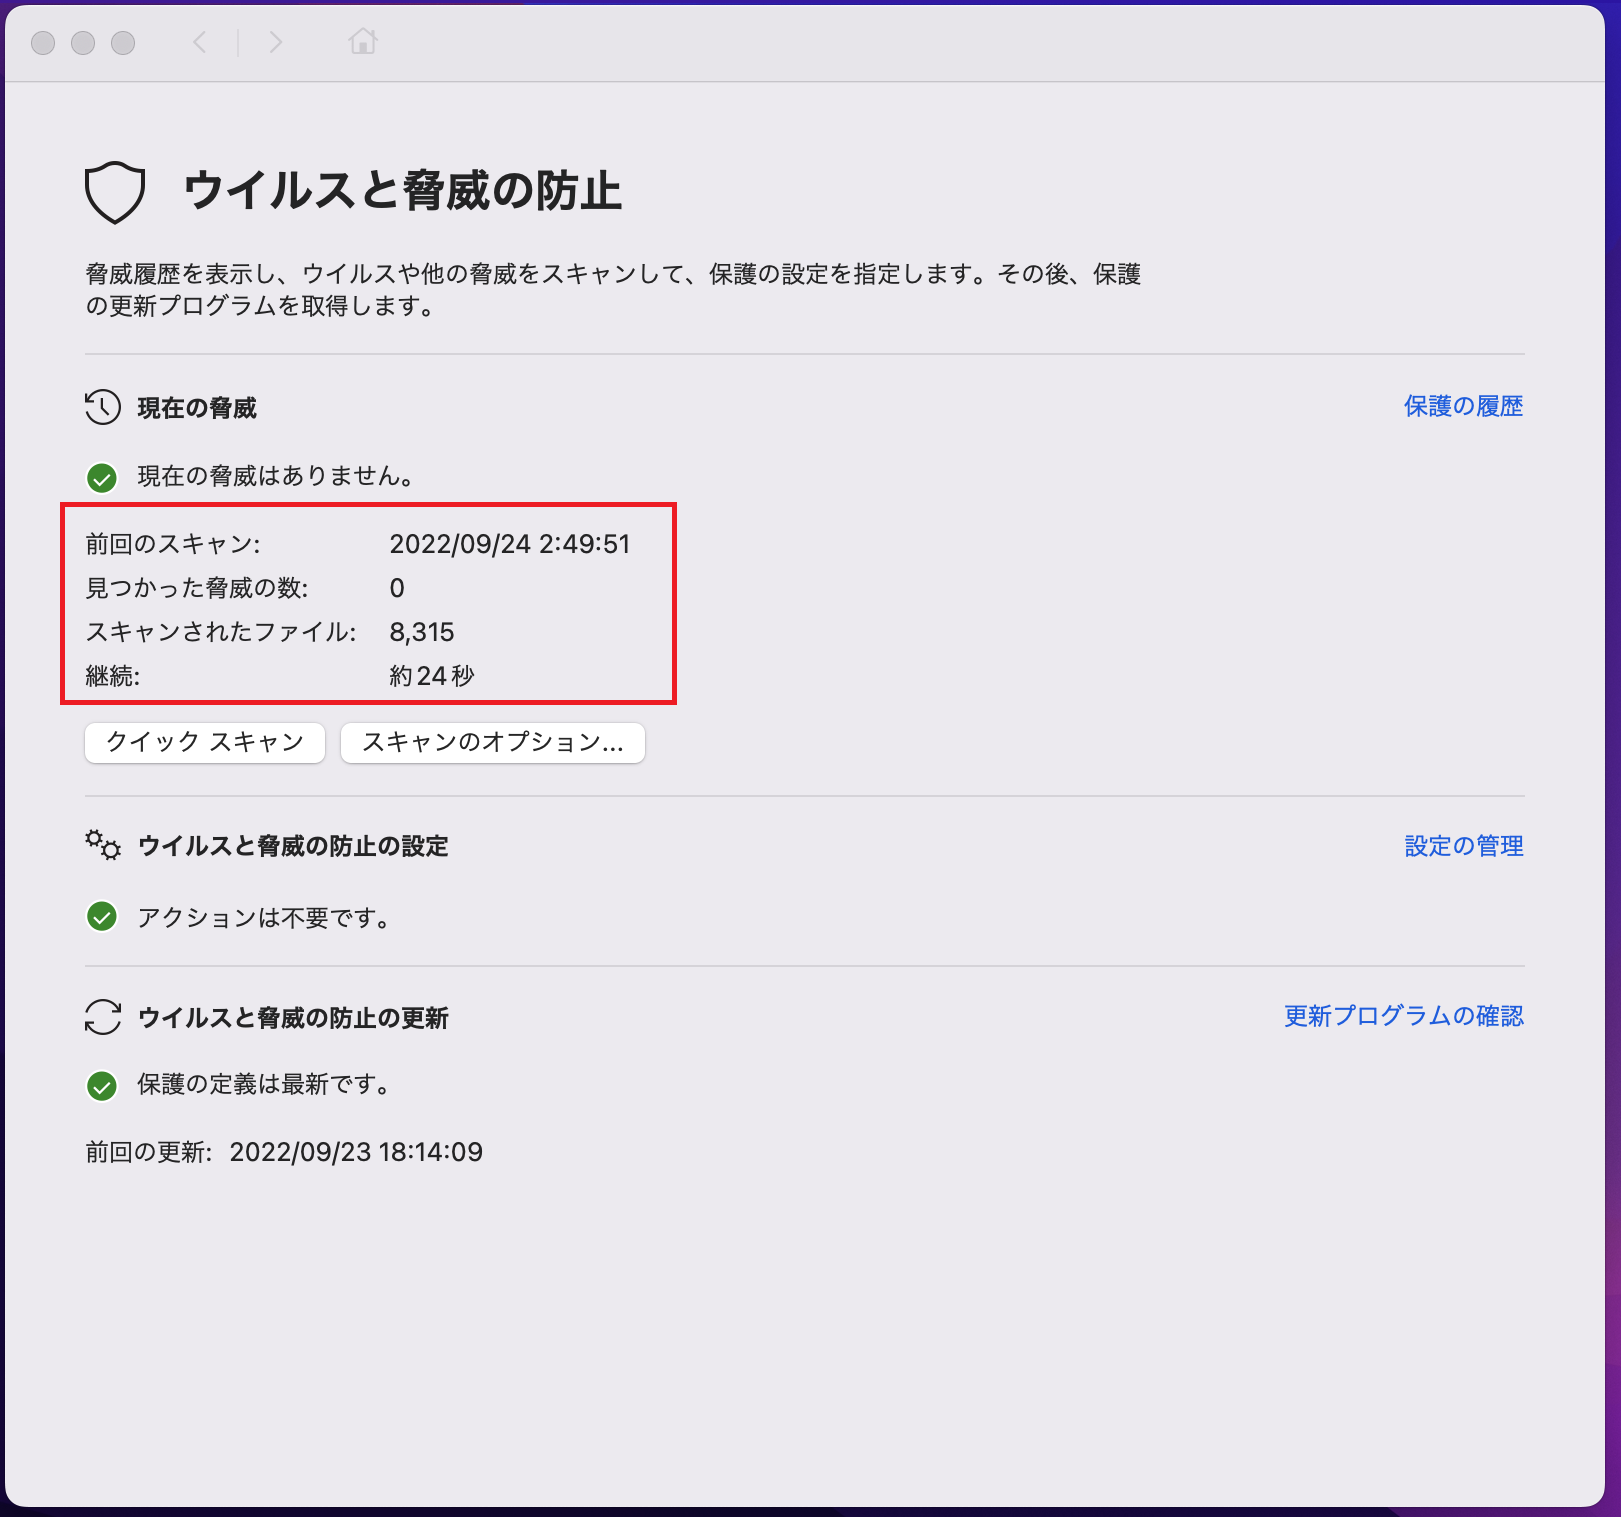The width and height of the screenshot is (1621, 1517).
Task: Click green checkmark beside 保護の定義は最新です
Action: 102,1086
